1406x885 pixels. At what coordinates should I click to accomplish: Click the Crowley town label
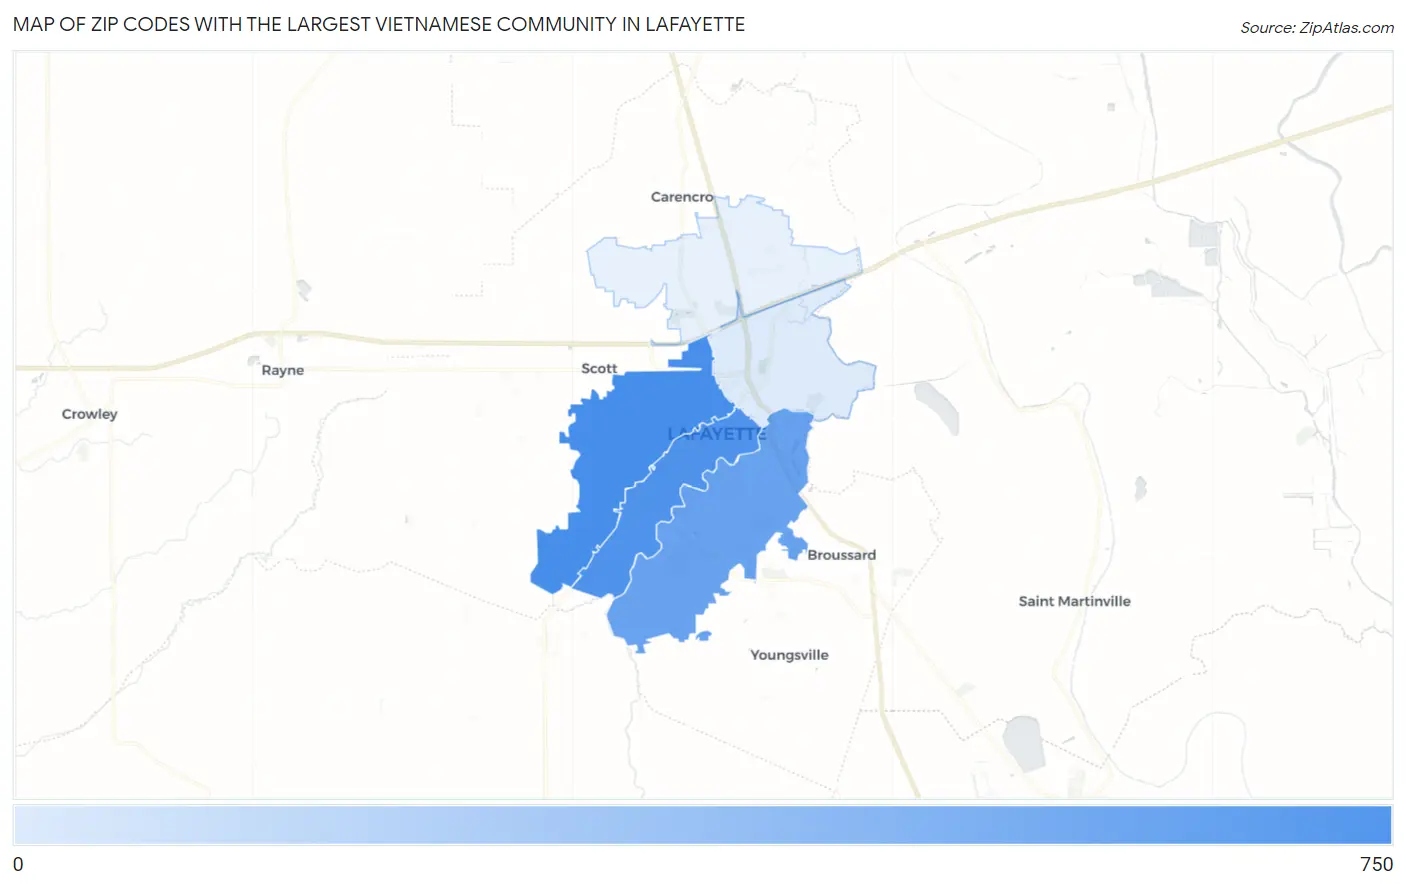[90, 414]
